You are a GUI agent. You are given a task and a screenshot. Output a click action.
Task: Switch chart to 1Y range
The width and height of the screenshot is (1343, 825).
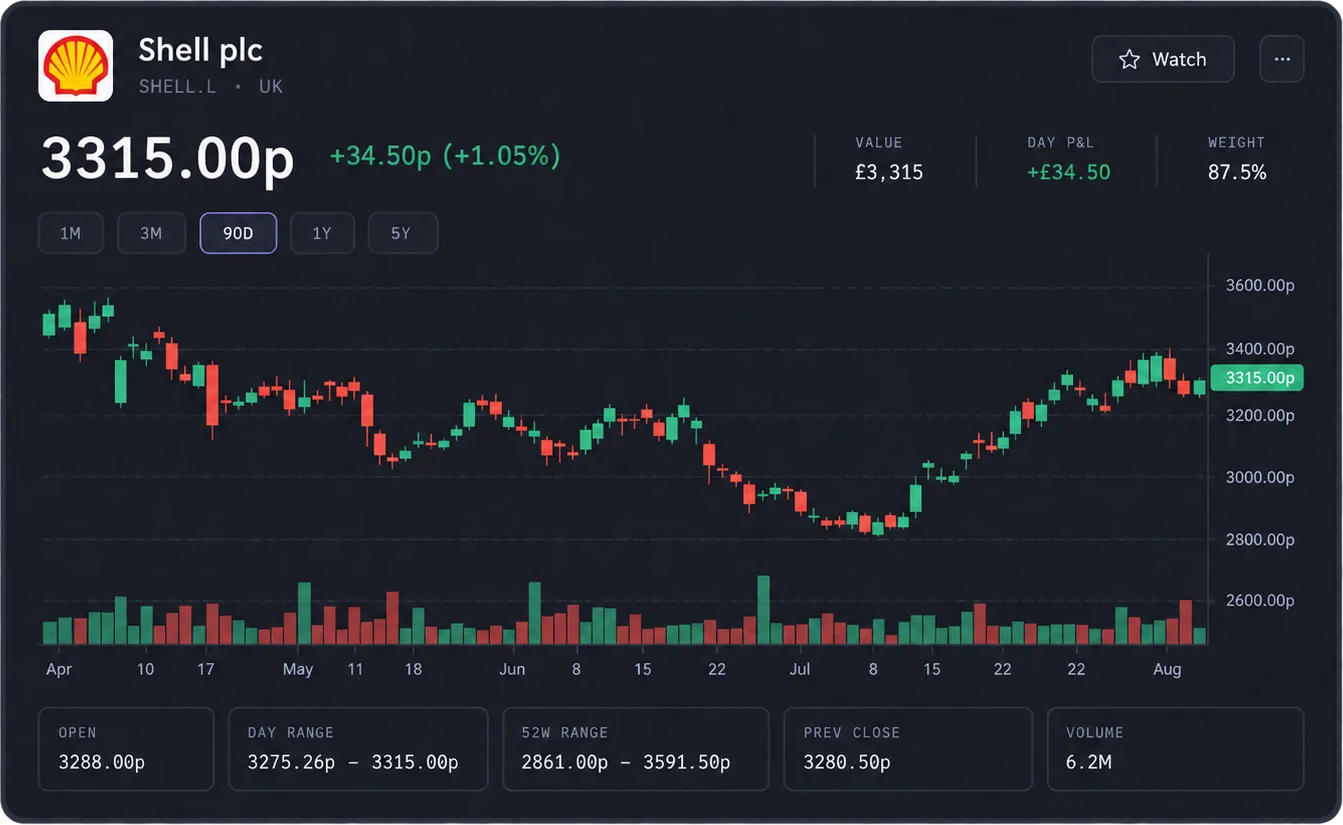(x=321, y=234)
